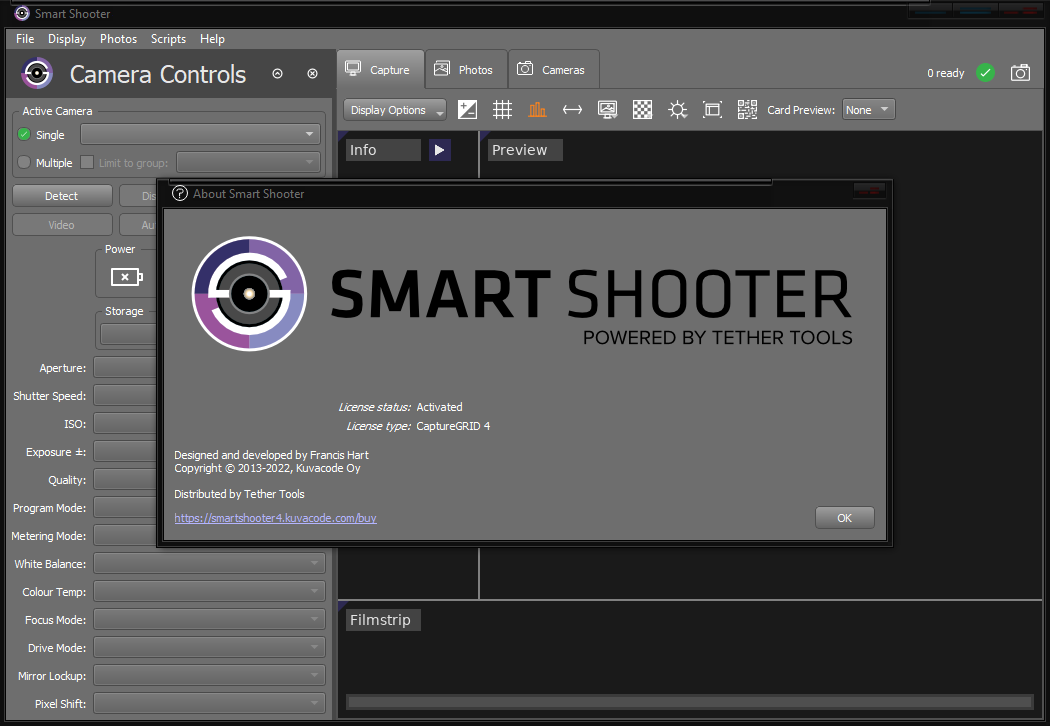
Task: Switch to the Capture tab
Action: 380,69
